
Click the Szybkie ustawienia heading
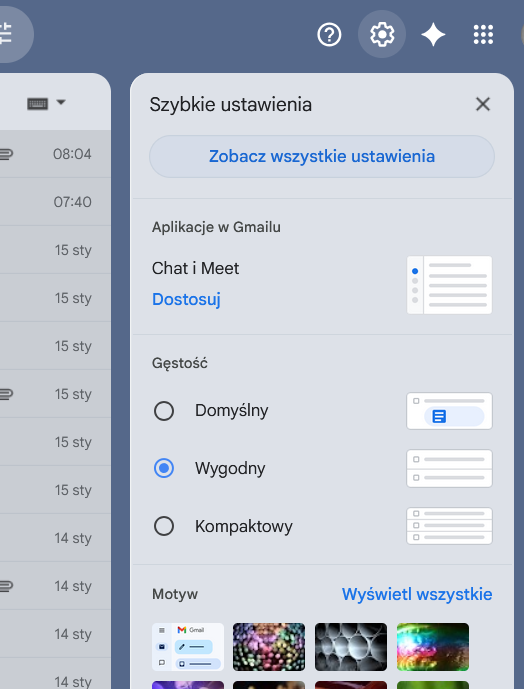click(x=230, y=105)
